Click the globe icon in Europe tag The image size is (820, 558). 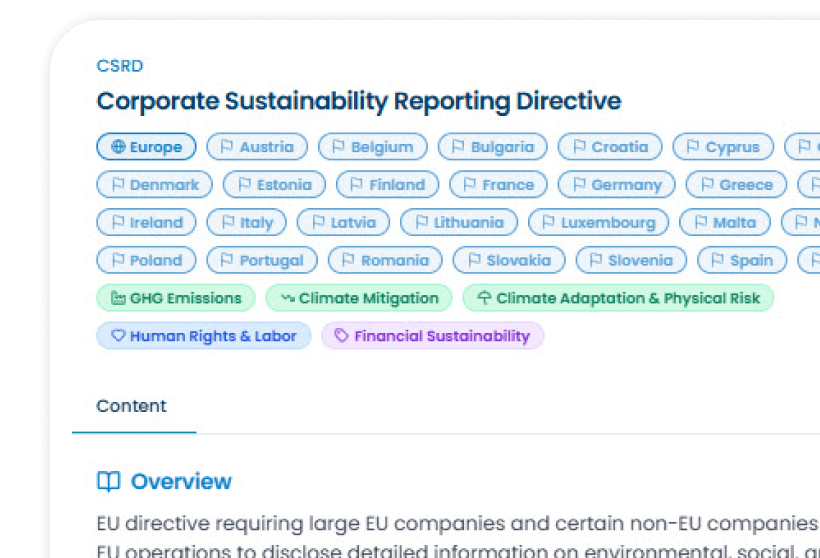[x=118, y=146]
